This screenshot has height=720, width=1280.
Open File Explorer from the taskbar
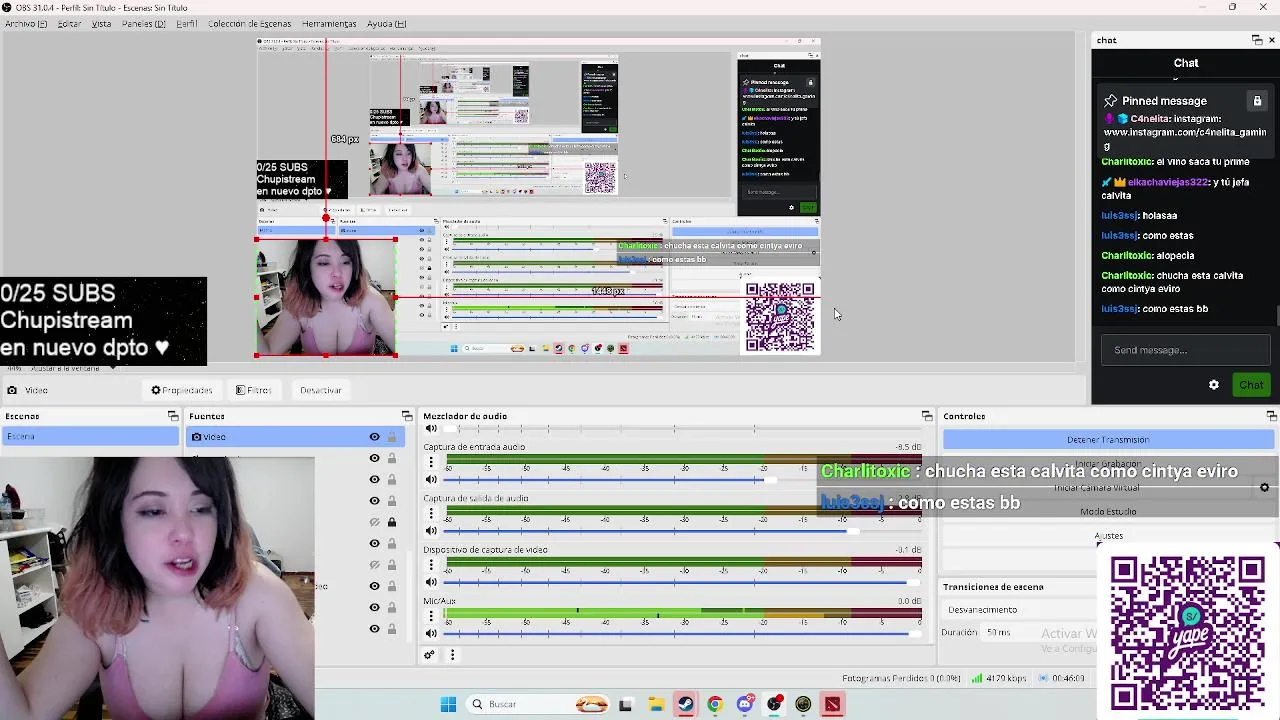[656, 704]
